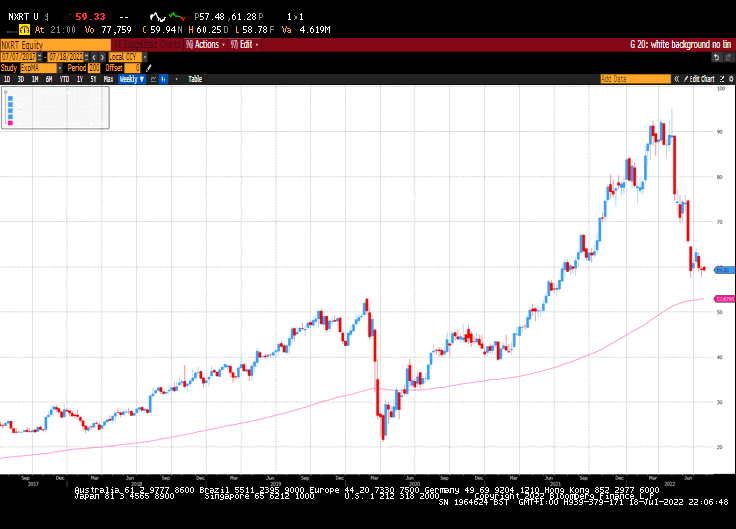Click the white intraday sparkline icon in header
The height and width of the screenshot is (529, 736).
click(158, 17)
